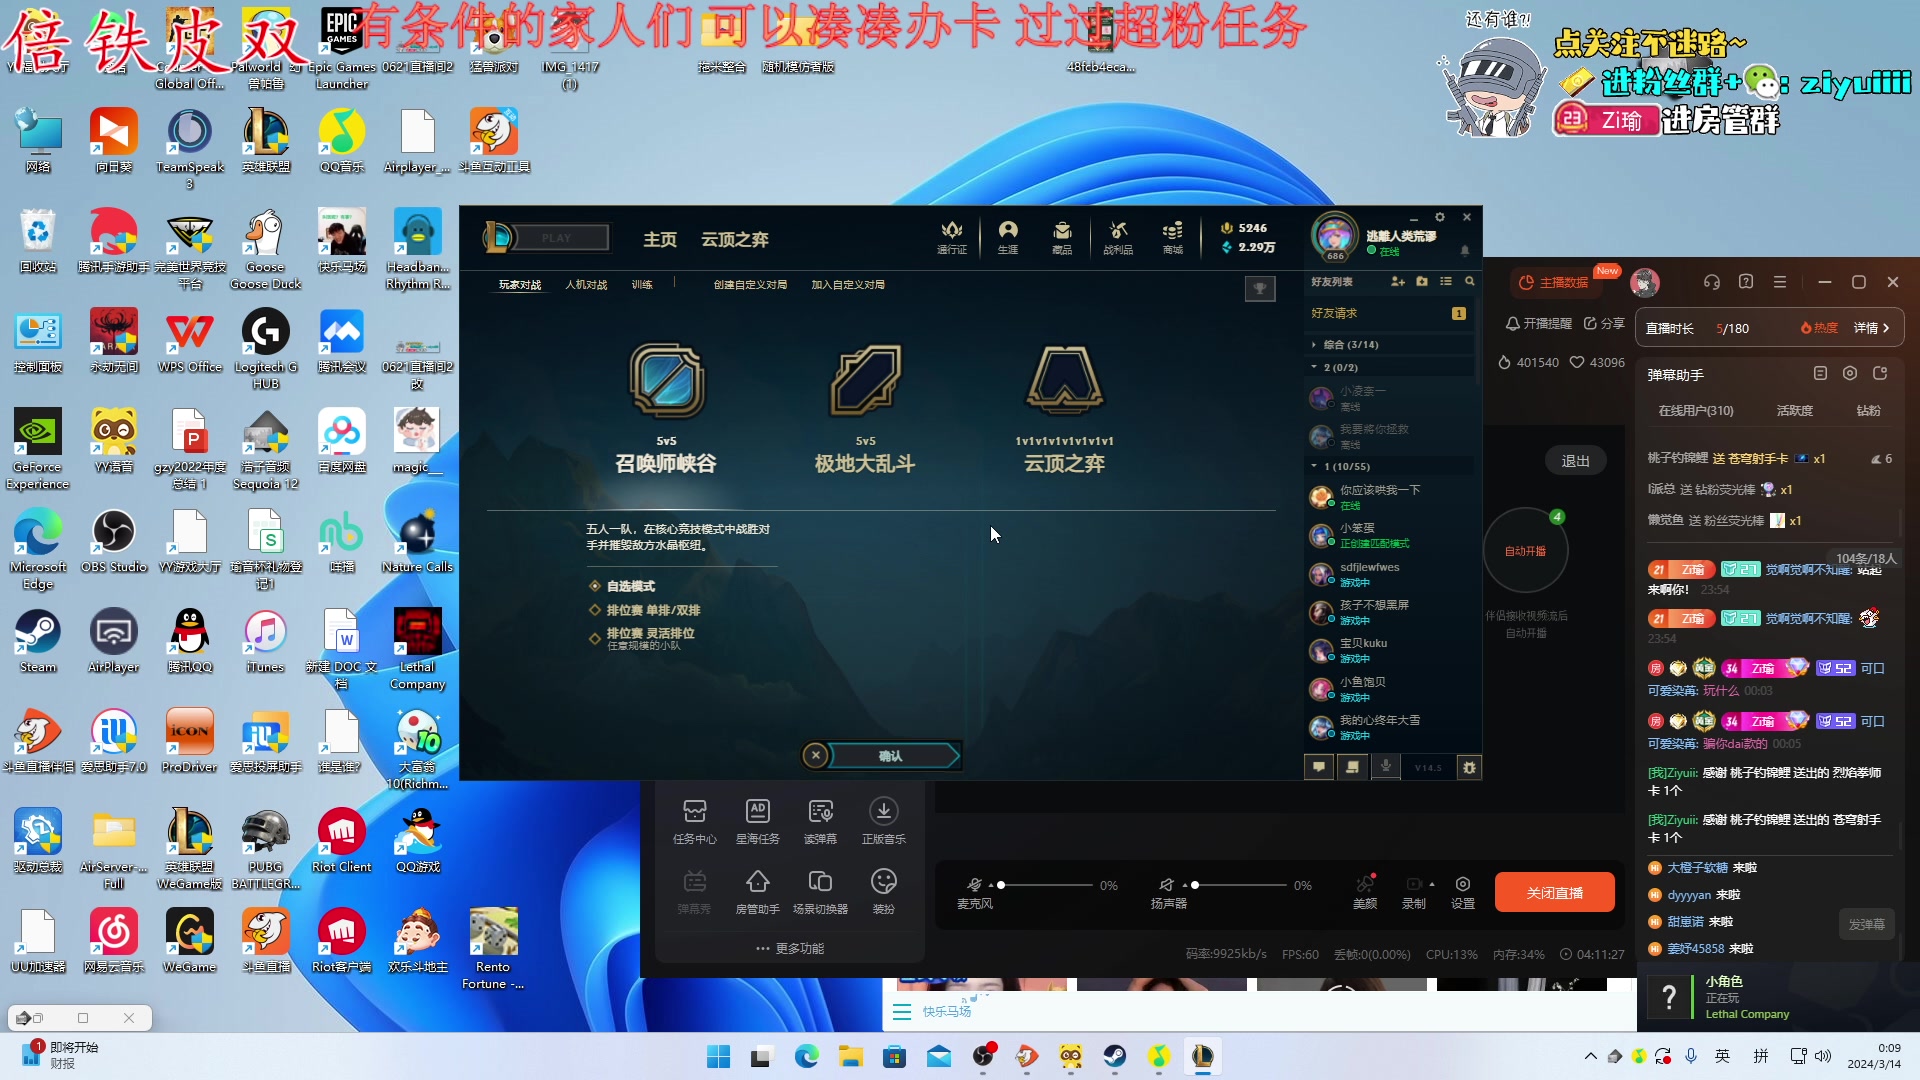Switch to 主页 tab in League client

point(659,239)
